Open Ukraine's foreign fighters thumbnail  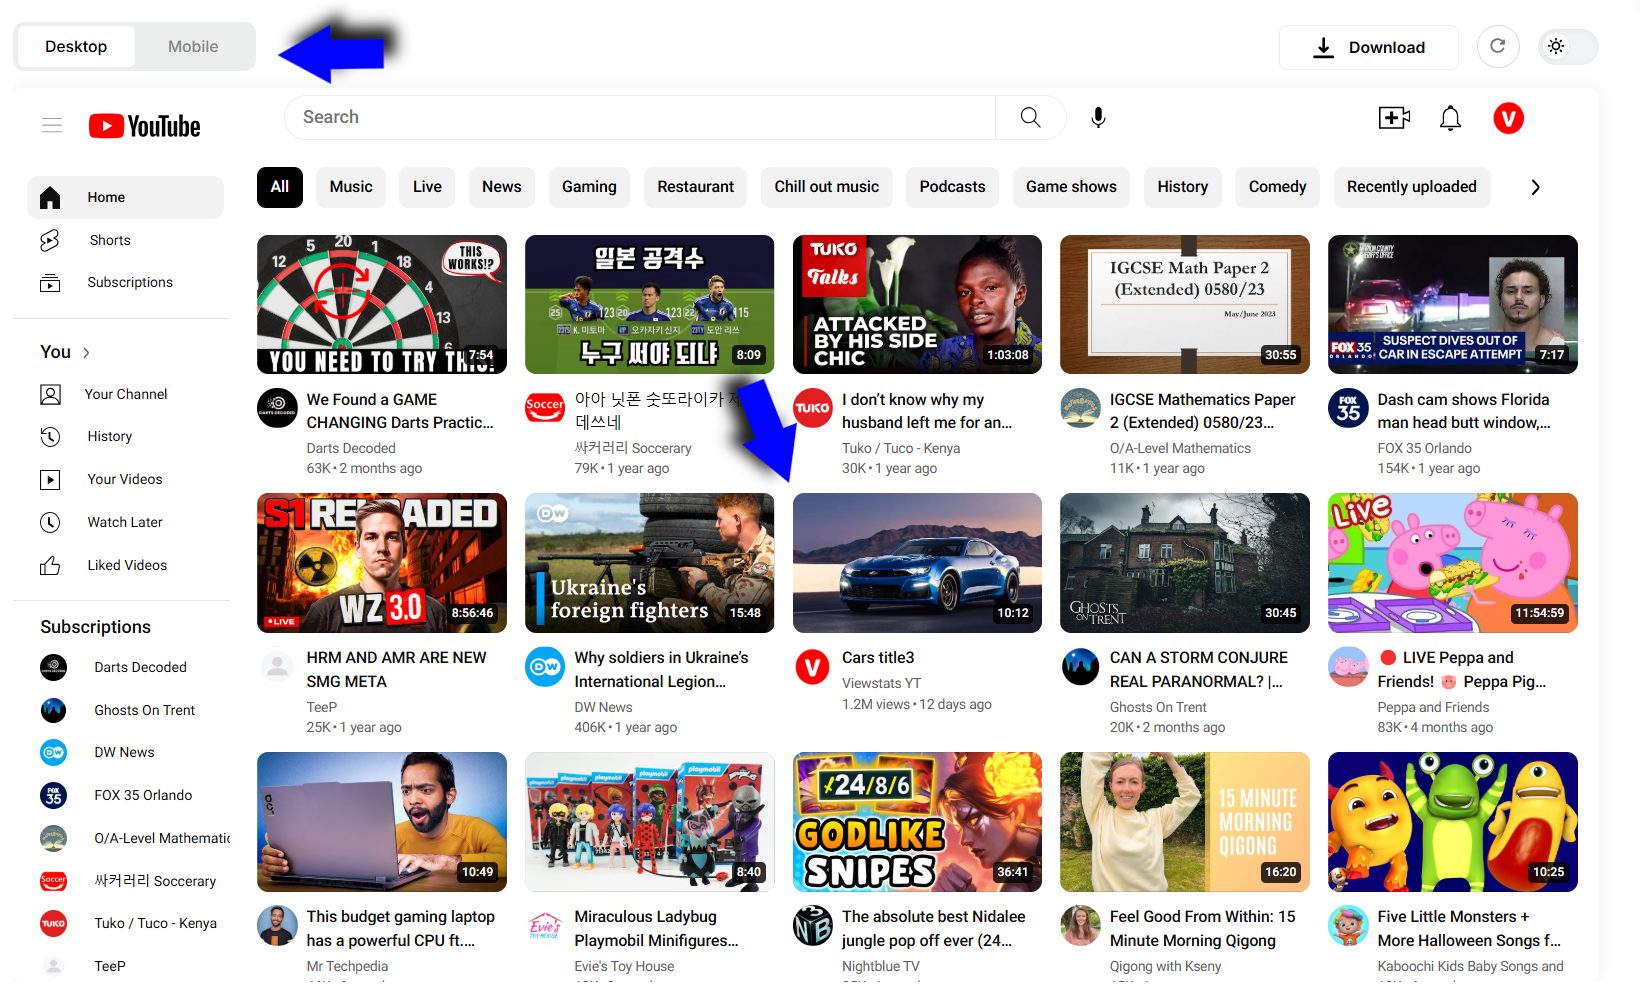tap(650, 563)
